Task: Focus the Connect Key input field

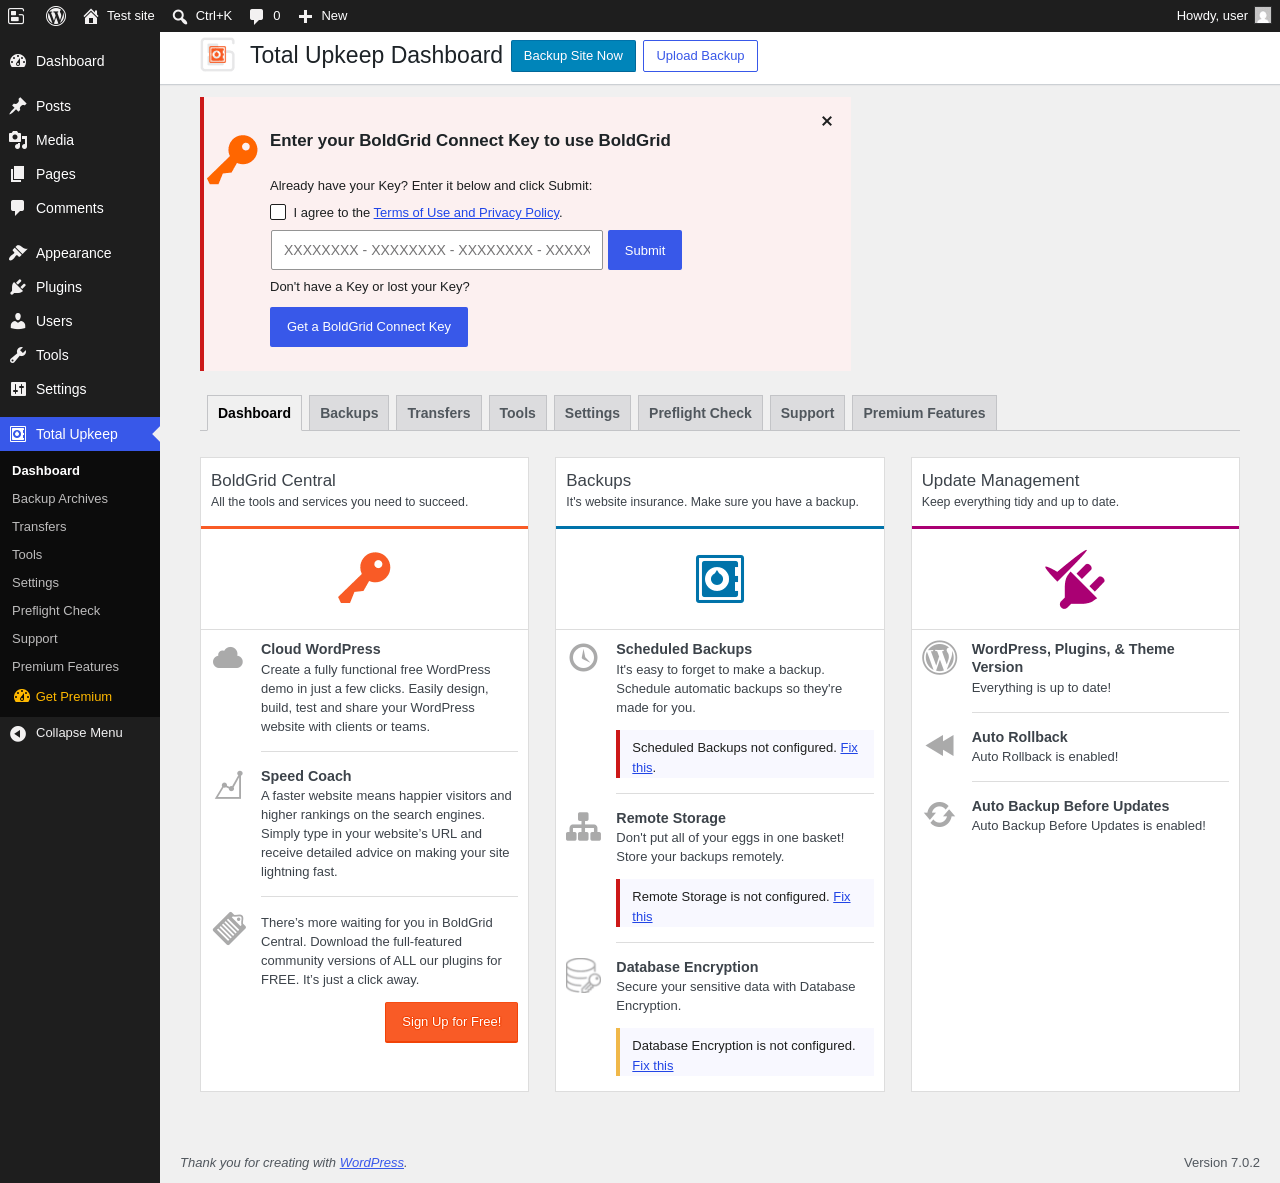Action: point(437,250)
